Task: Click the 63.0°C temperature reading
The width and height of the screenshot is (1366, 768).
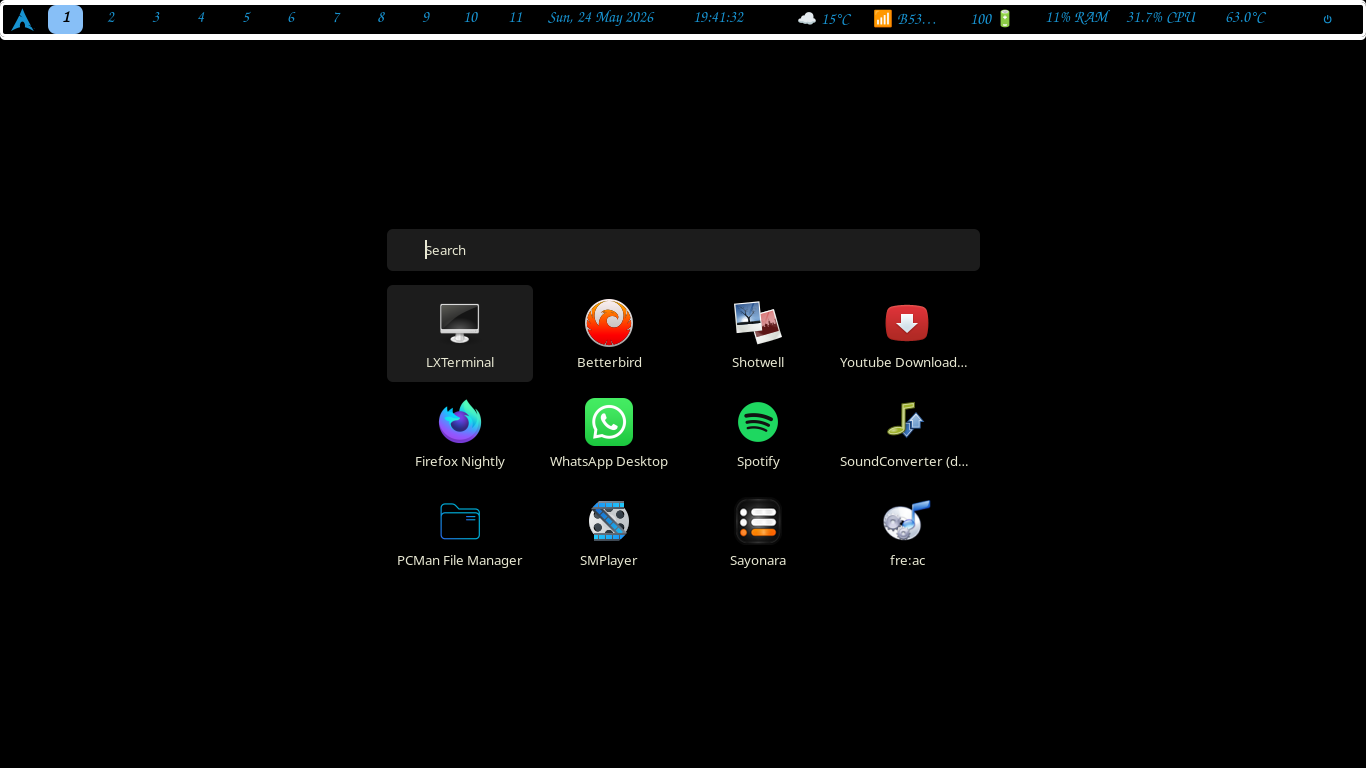Action: point(1245,18)
